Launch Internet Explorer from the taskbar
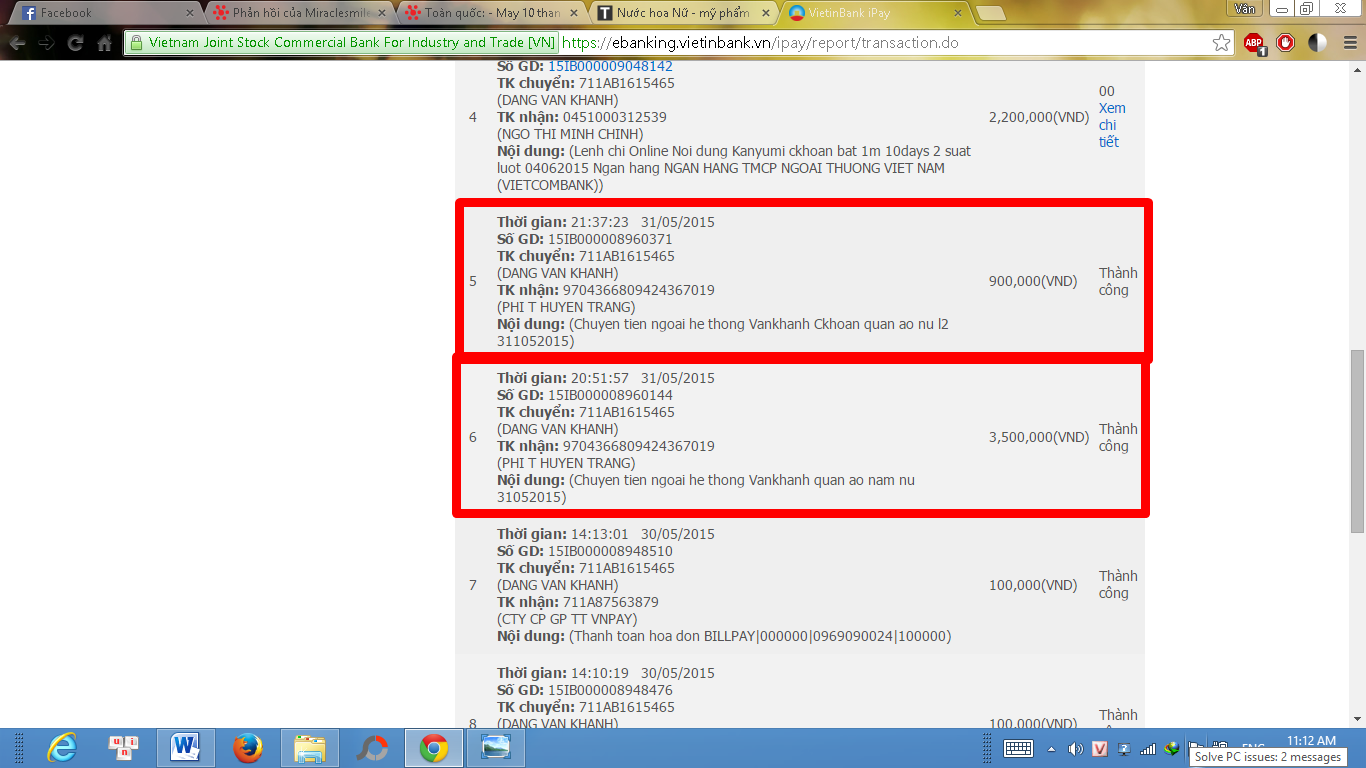The height and width of the screenshot is (768, 1366). [x=62, y=747]
